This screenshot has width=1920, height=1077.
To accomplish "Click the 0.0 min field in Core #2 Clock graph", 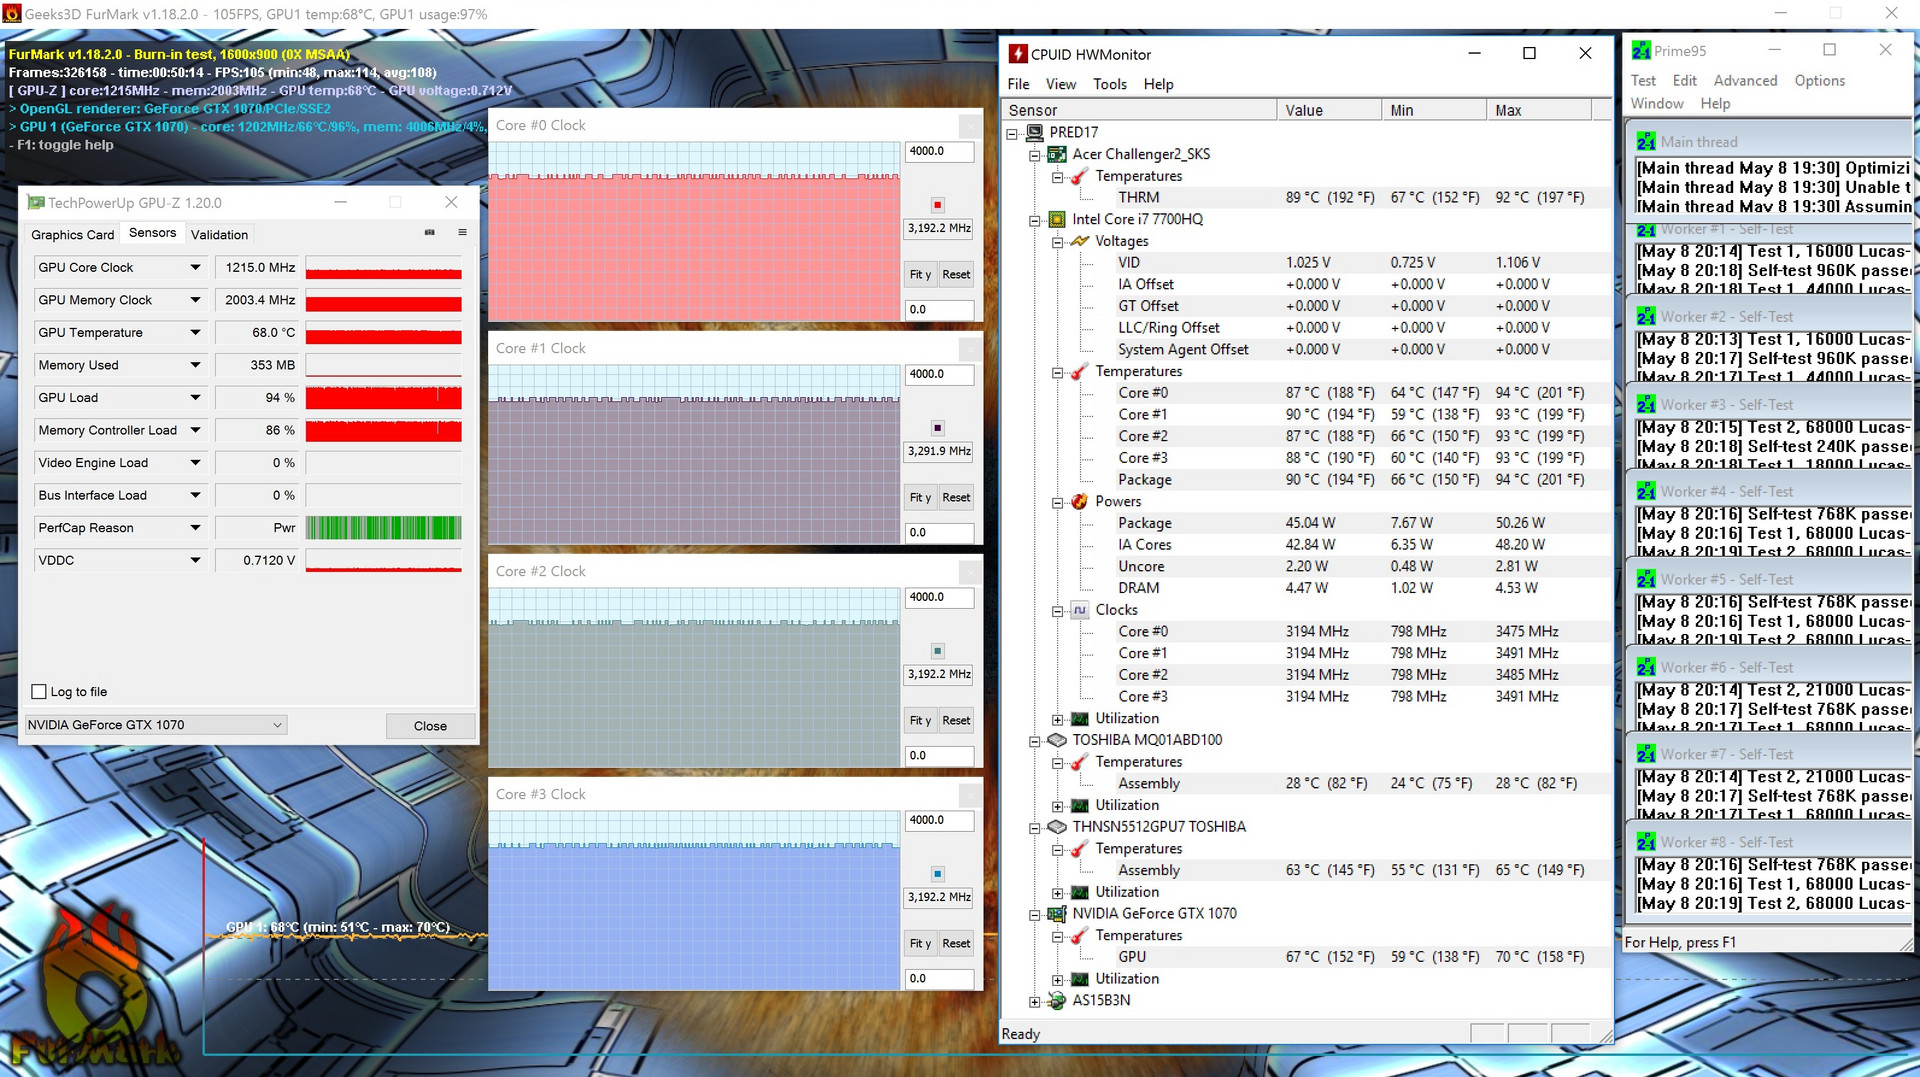I will click(939, 755).
